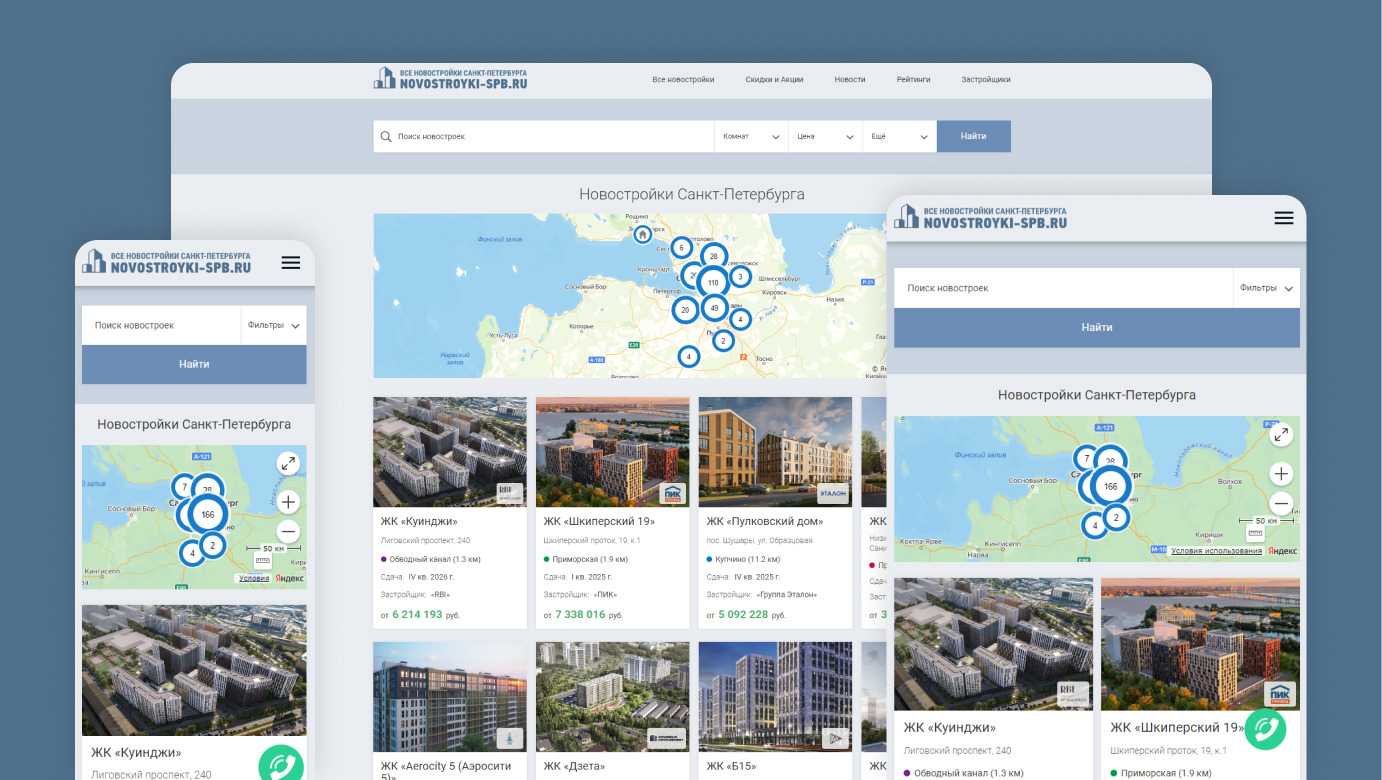1382x780 pixels.
Task: Open ЖК «Пулковский дом» card title
Action: click(765, 521)
